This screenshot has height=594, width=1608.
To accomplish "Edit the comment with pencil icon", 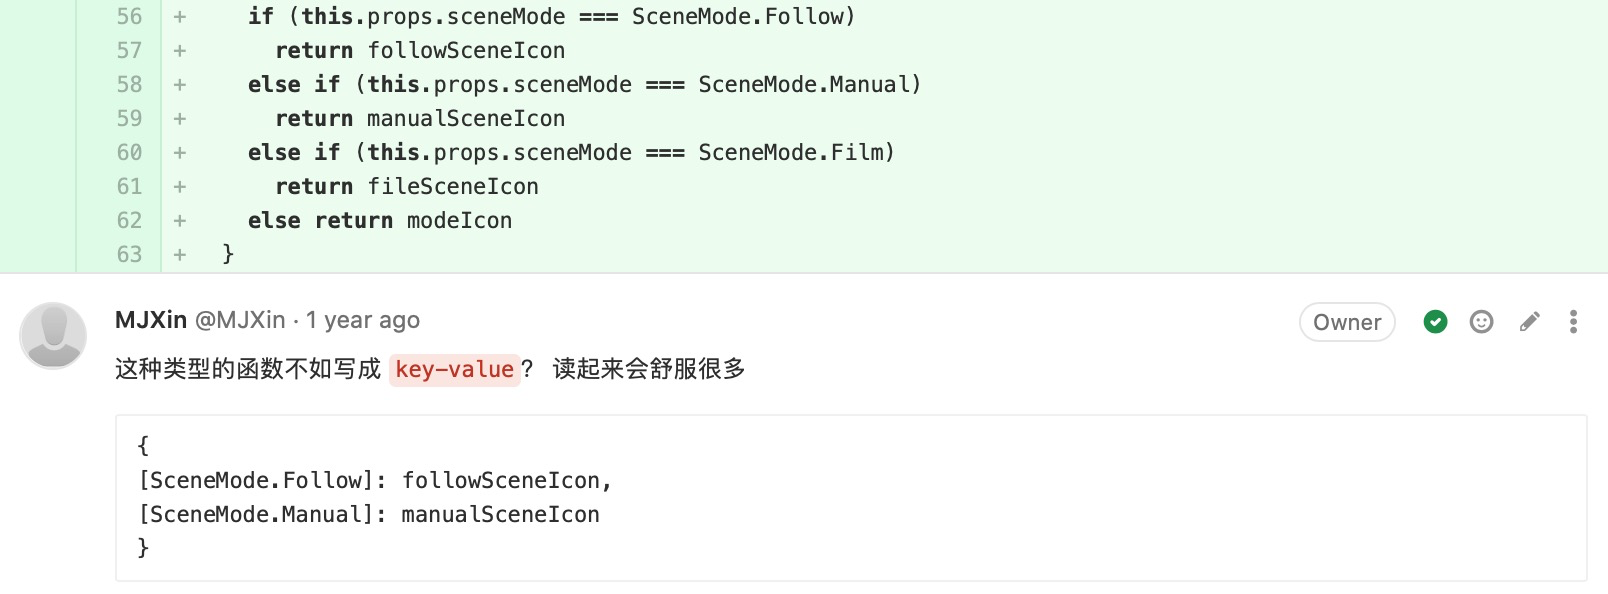I will click(x=1529, y=322).
